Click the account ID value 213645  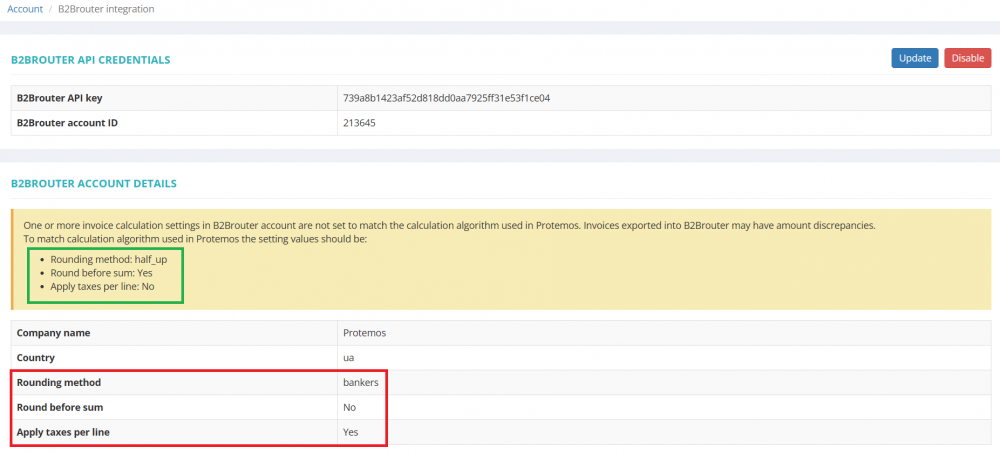(359, 123)
